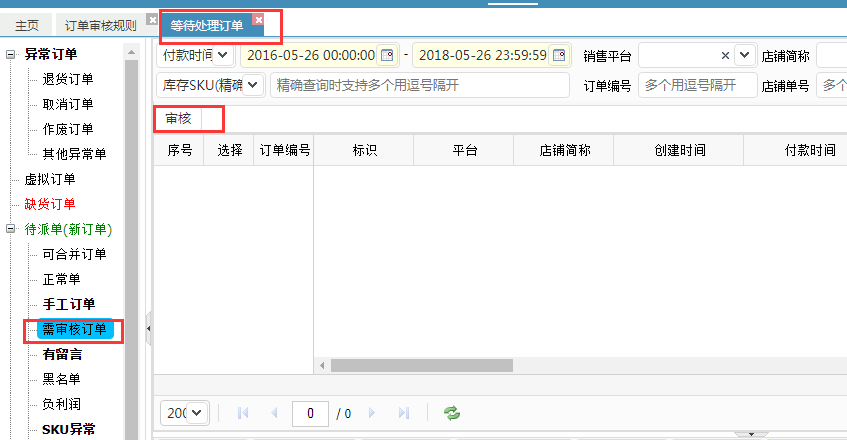This screenshot has width=847, height=440.
Task: Click the page number input box
Action: 310,414
